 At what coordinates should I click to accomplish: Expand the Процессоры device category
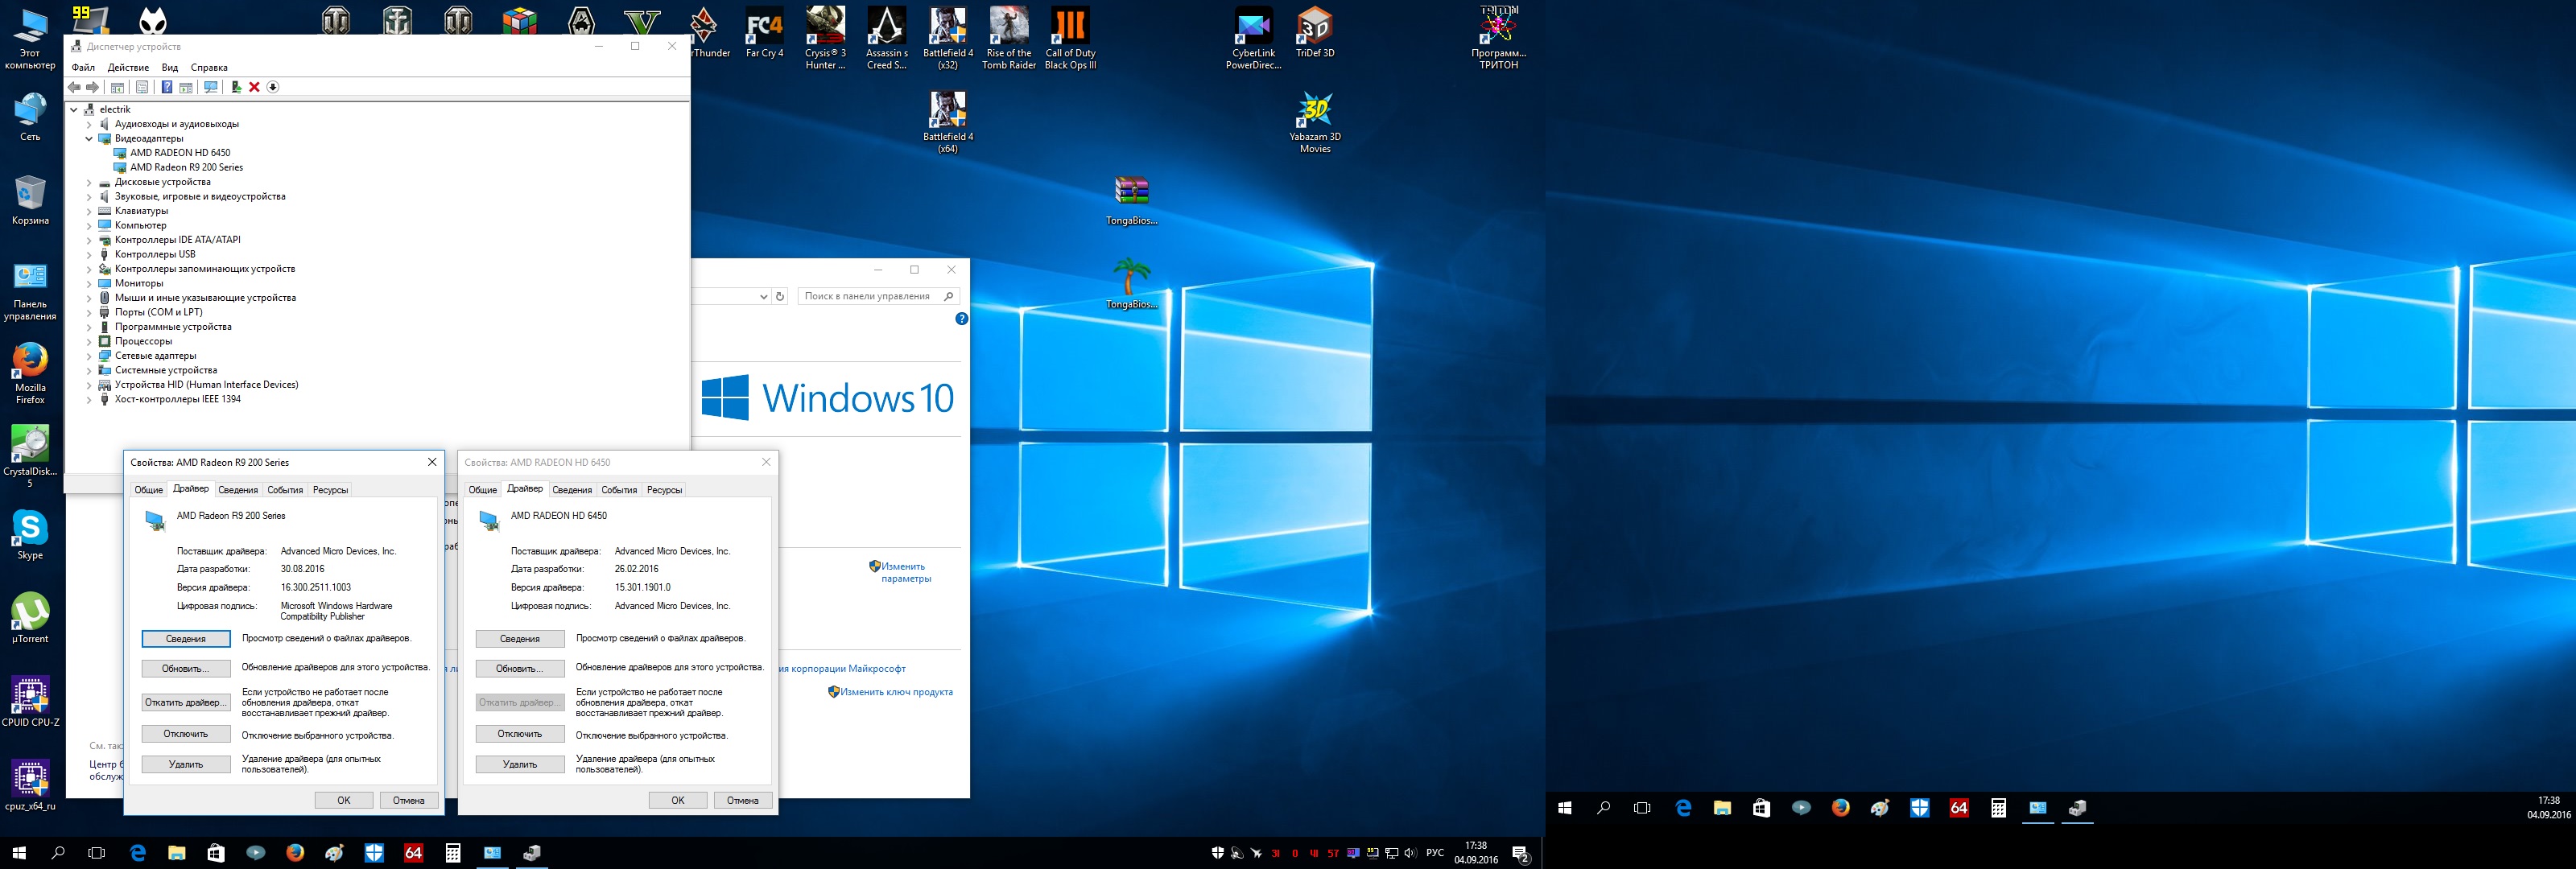click(89, 342)
